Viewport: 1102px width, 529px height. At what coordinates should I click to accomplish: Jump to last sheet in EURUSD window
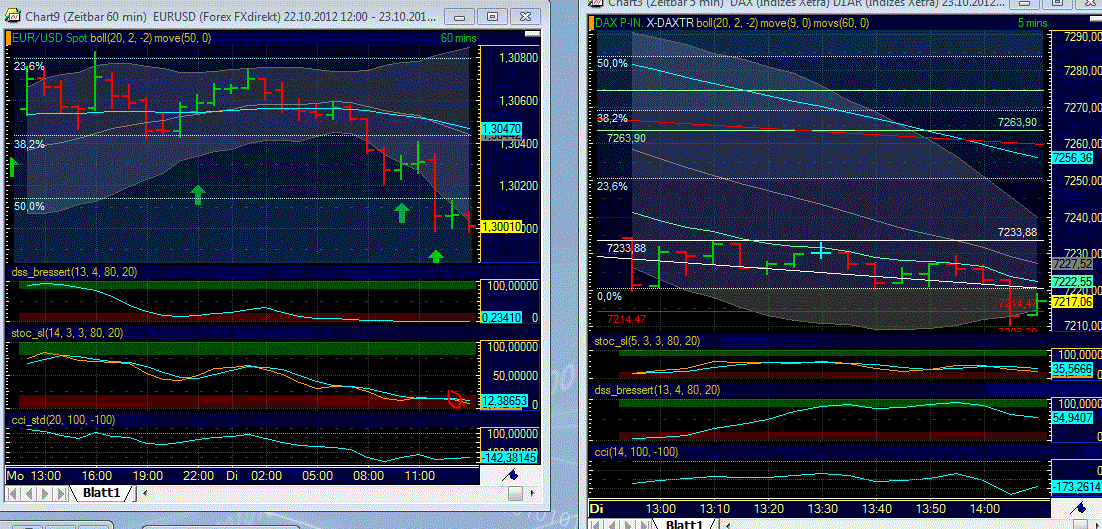tap(60, 493)
